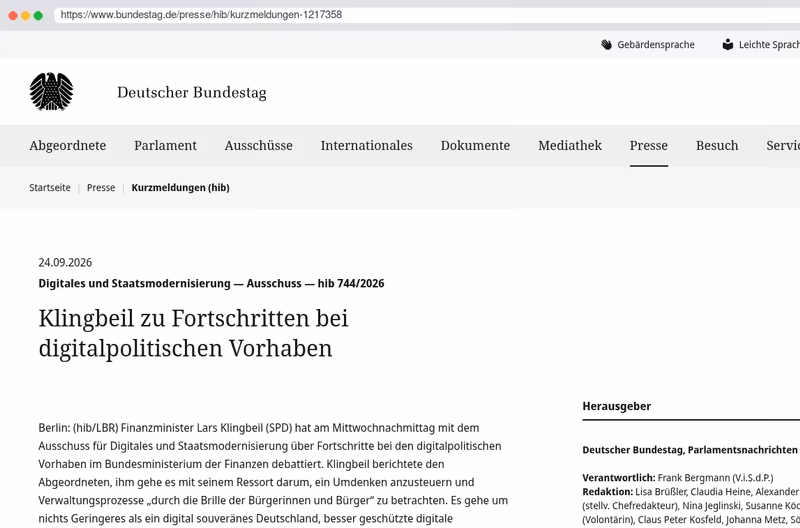Viewport: 800px width, 528px height.
Task: Click the browser address bar URL
Action: [x=201, y=15]
